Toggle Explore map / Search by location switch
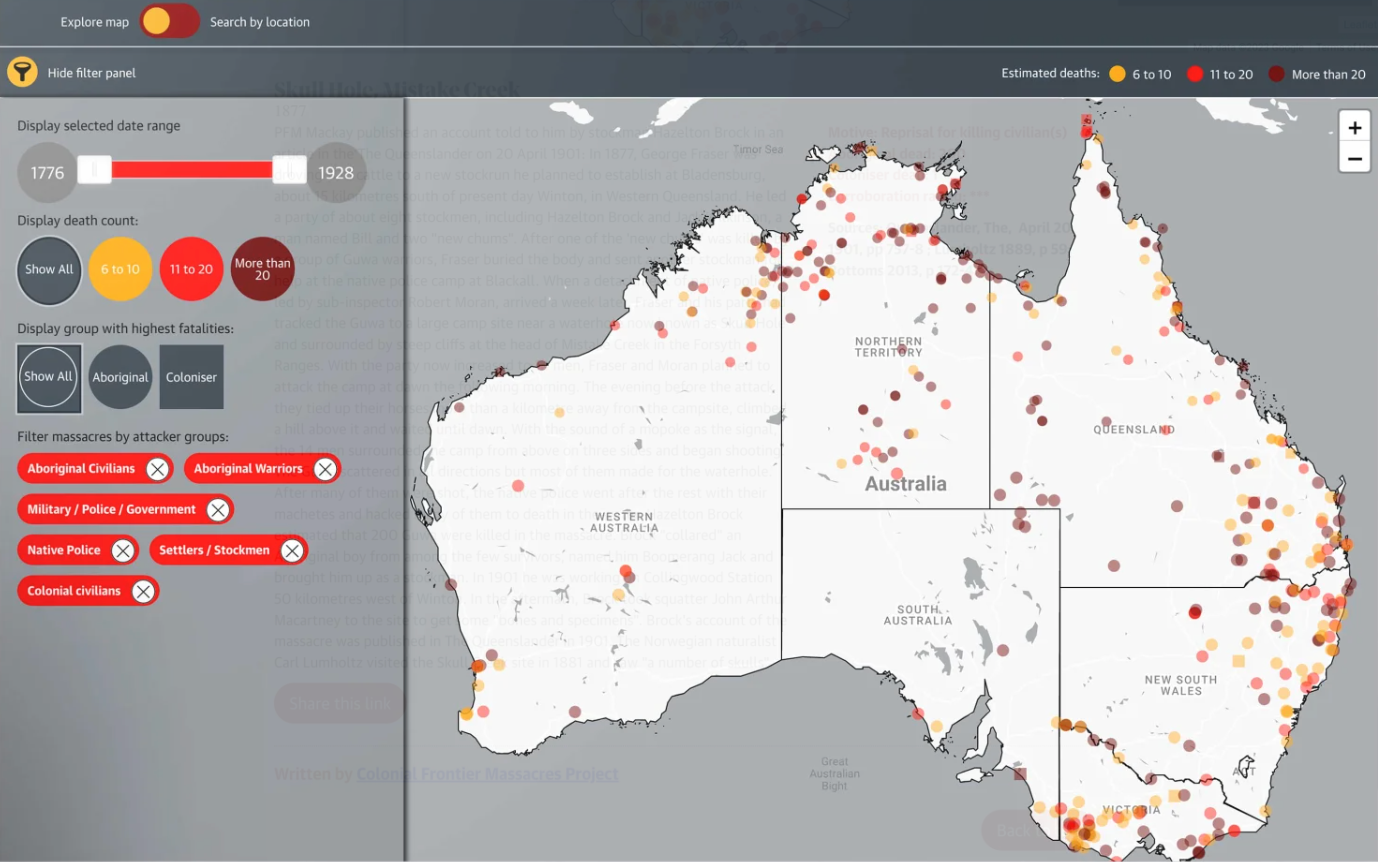Screen dimensions: 1378x862 tap(169, 22)
